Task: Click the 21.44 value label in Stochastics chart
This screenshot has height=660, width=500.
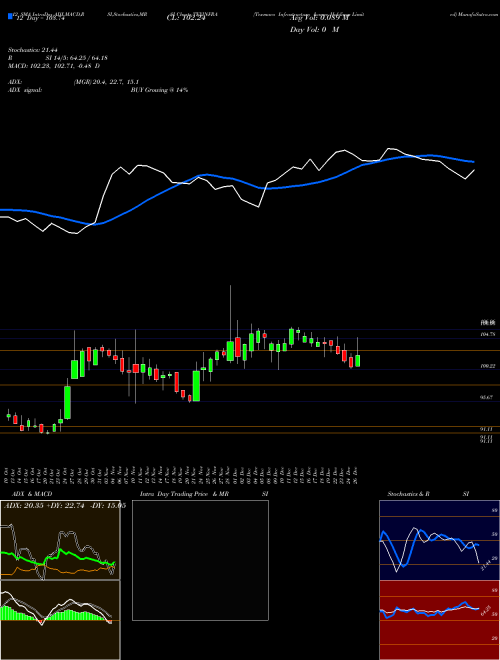Action: [x=485, y=565]
